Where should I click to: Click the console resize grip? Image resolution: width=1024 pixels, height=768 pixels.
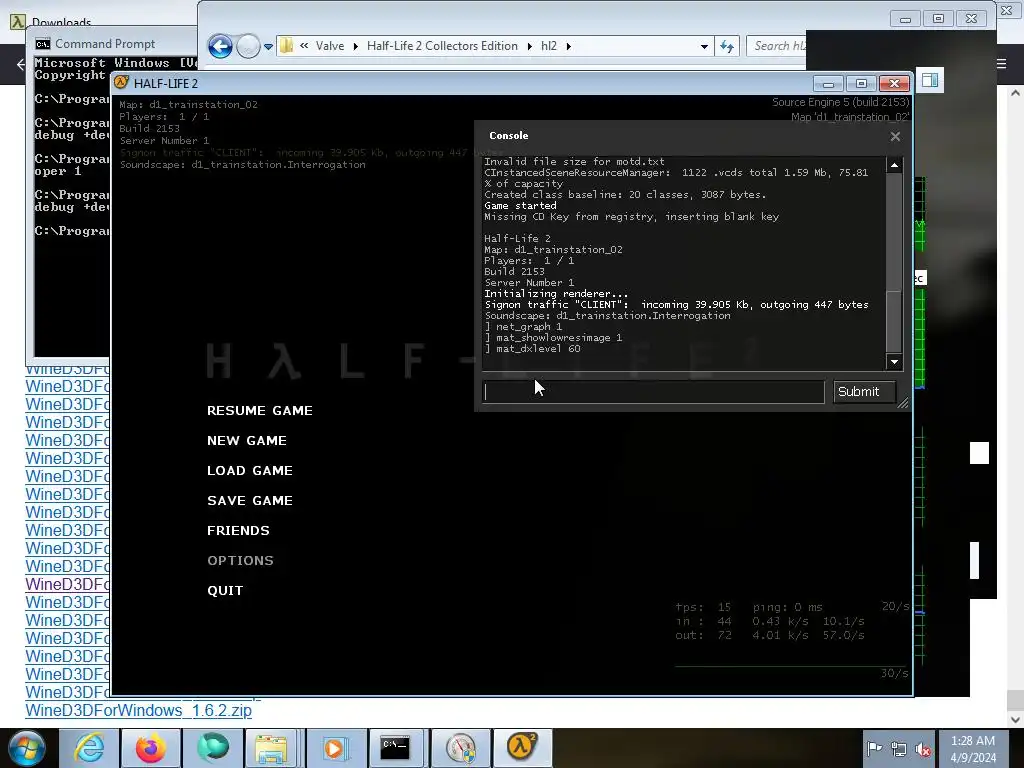point(903,404)
